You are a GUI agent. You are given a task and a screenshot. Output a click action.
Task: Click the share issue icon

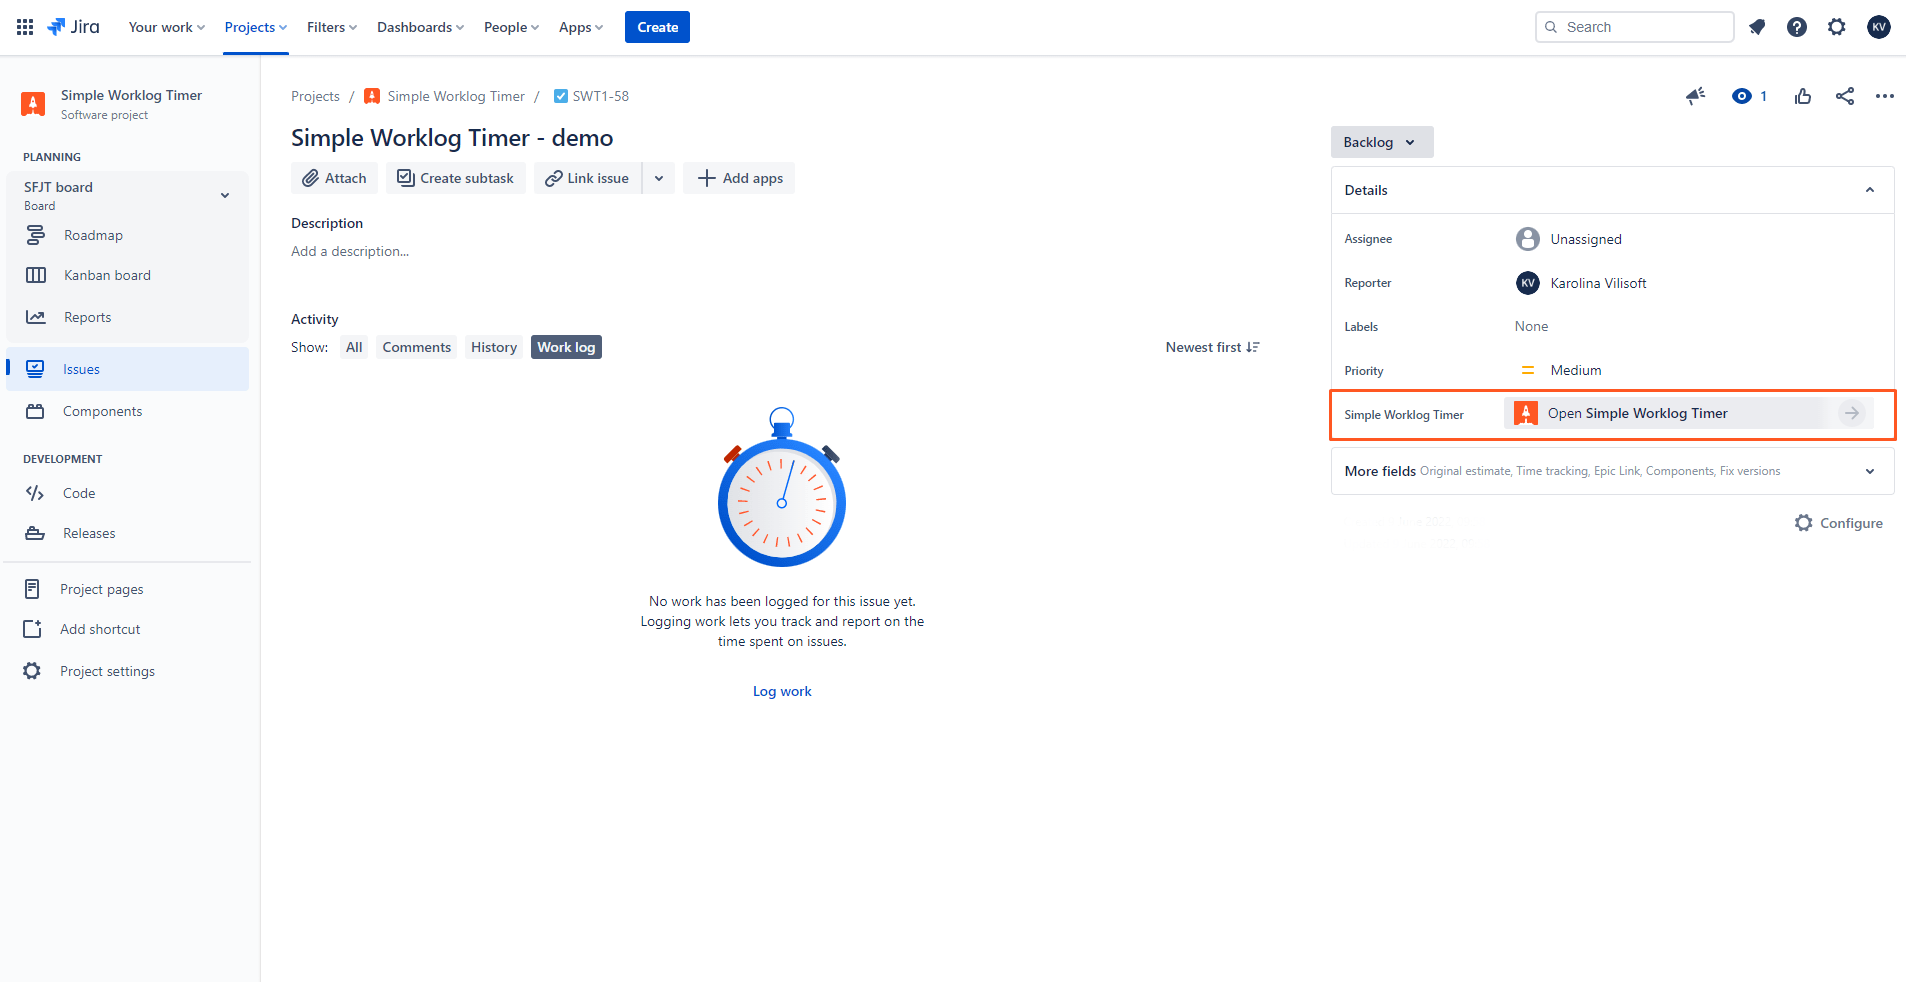[1845, 96]
